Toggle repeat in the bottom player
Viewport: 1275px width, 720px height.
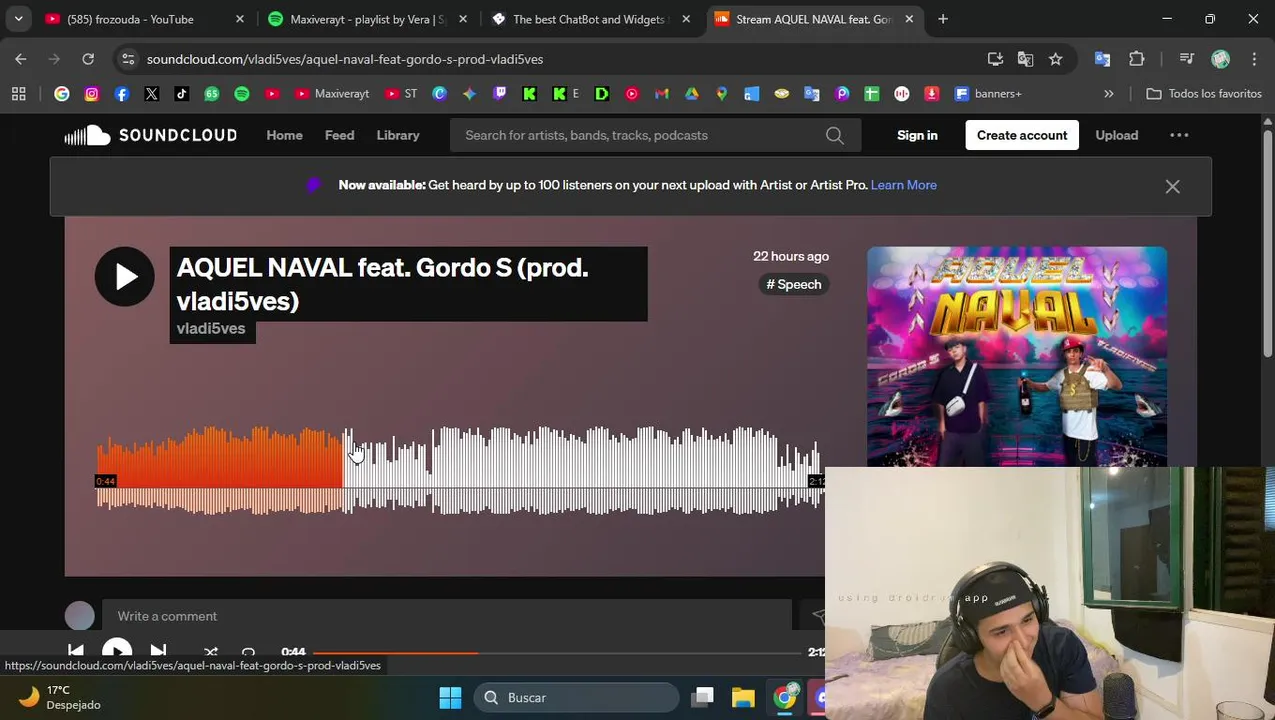pyautogui.click(x=248, y=652)
